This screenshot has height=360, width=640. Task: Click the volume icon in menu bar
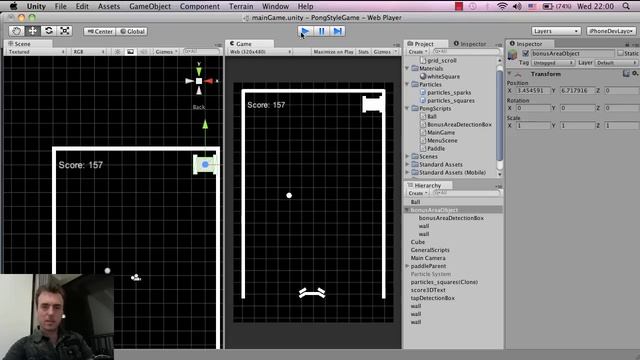[517, 6]
